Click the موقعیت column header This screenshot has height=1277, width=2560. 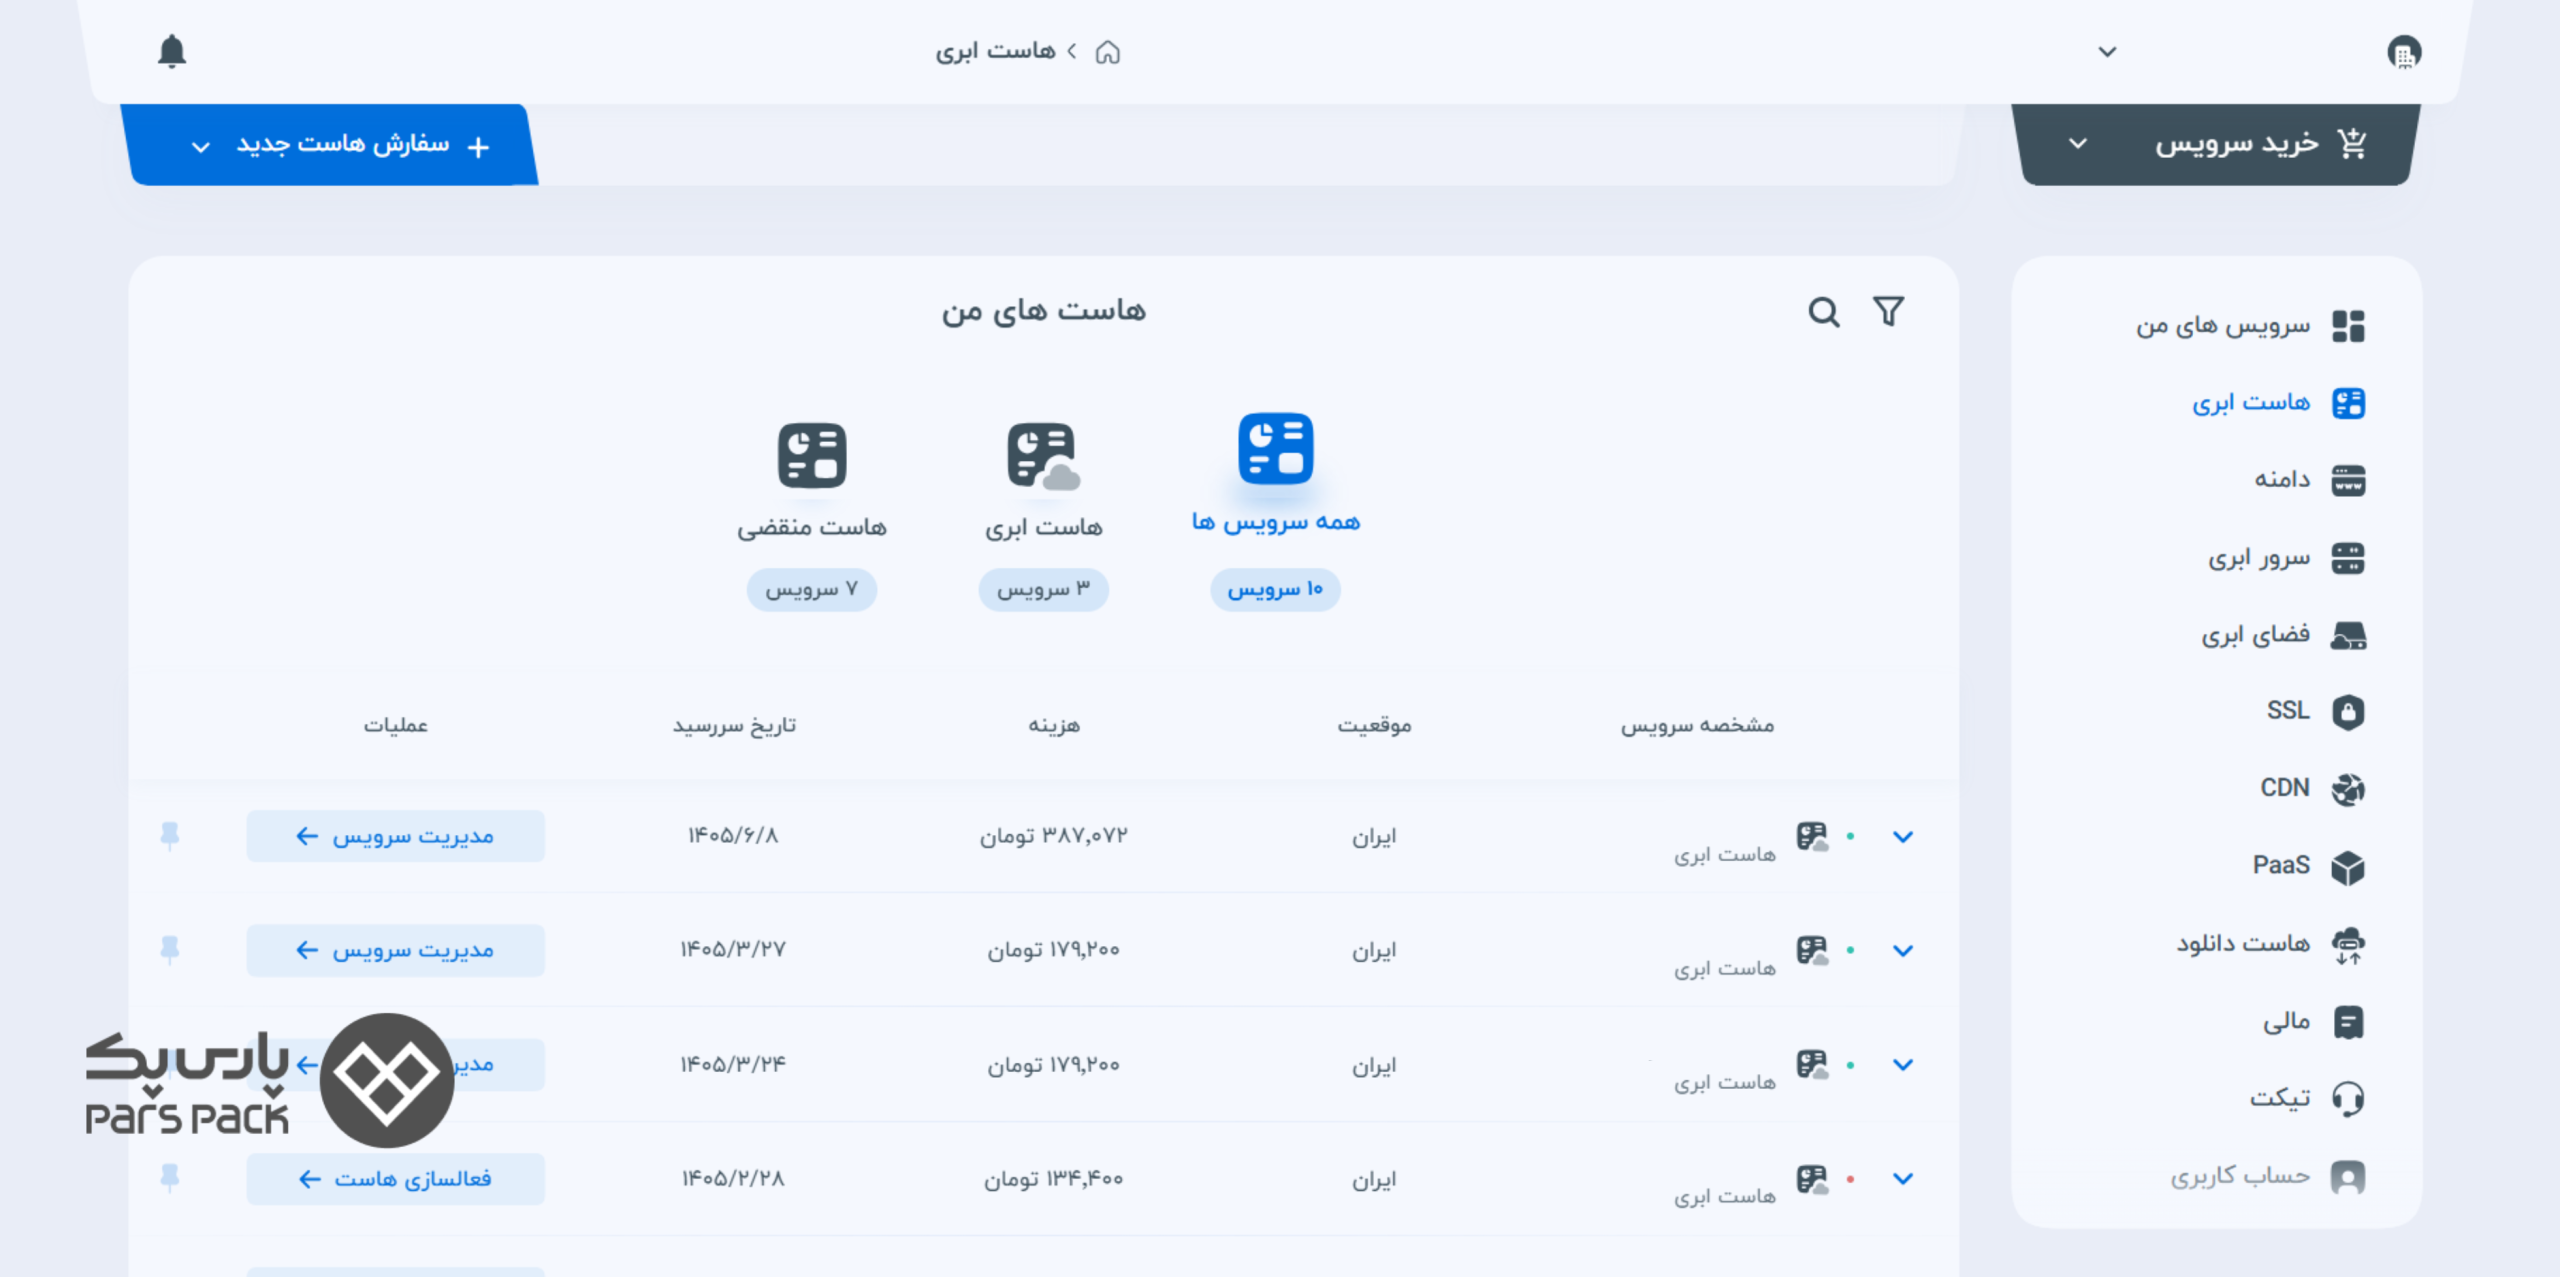[1375, 725]
